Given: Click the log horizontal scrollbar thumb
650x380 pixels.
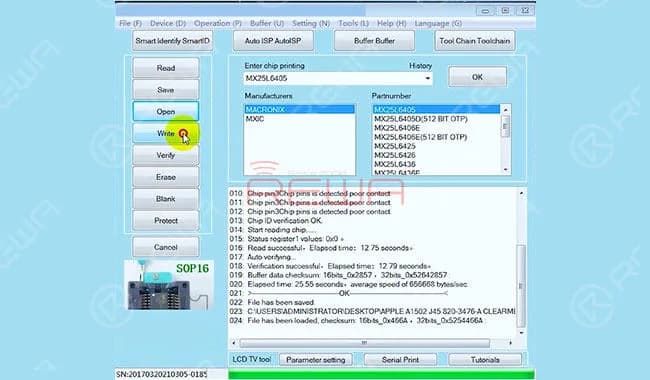Looking at the screenshot, I should pos(364,343).
